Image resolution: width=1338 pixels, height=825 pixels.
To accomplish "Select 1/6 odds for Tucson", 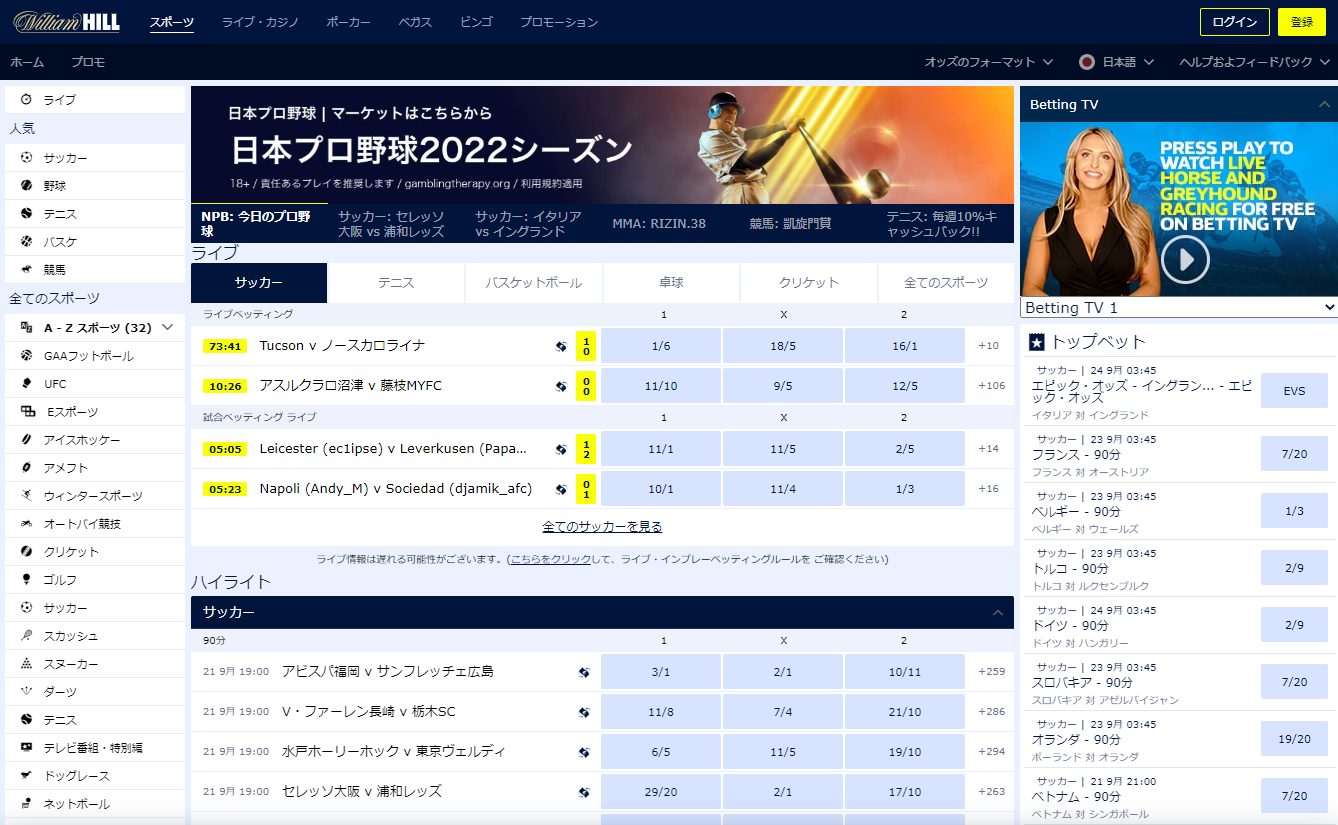I will click(661, 346).
